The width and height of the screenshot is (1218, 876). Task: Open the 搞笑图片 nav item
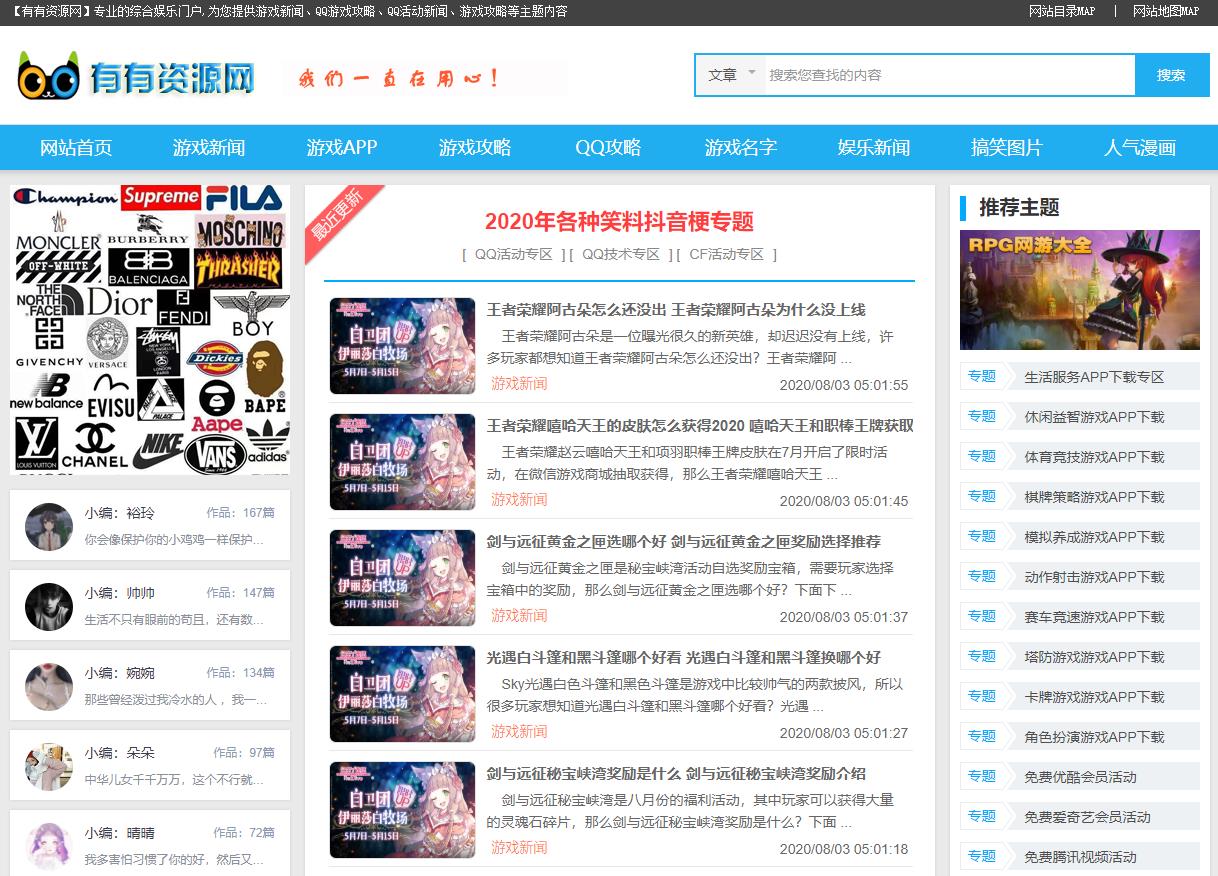(x=1007, y=148)
